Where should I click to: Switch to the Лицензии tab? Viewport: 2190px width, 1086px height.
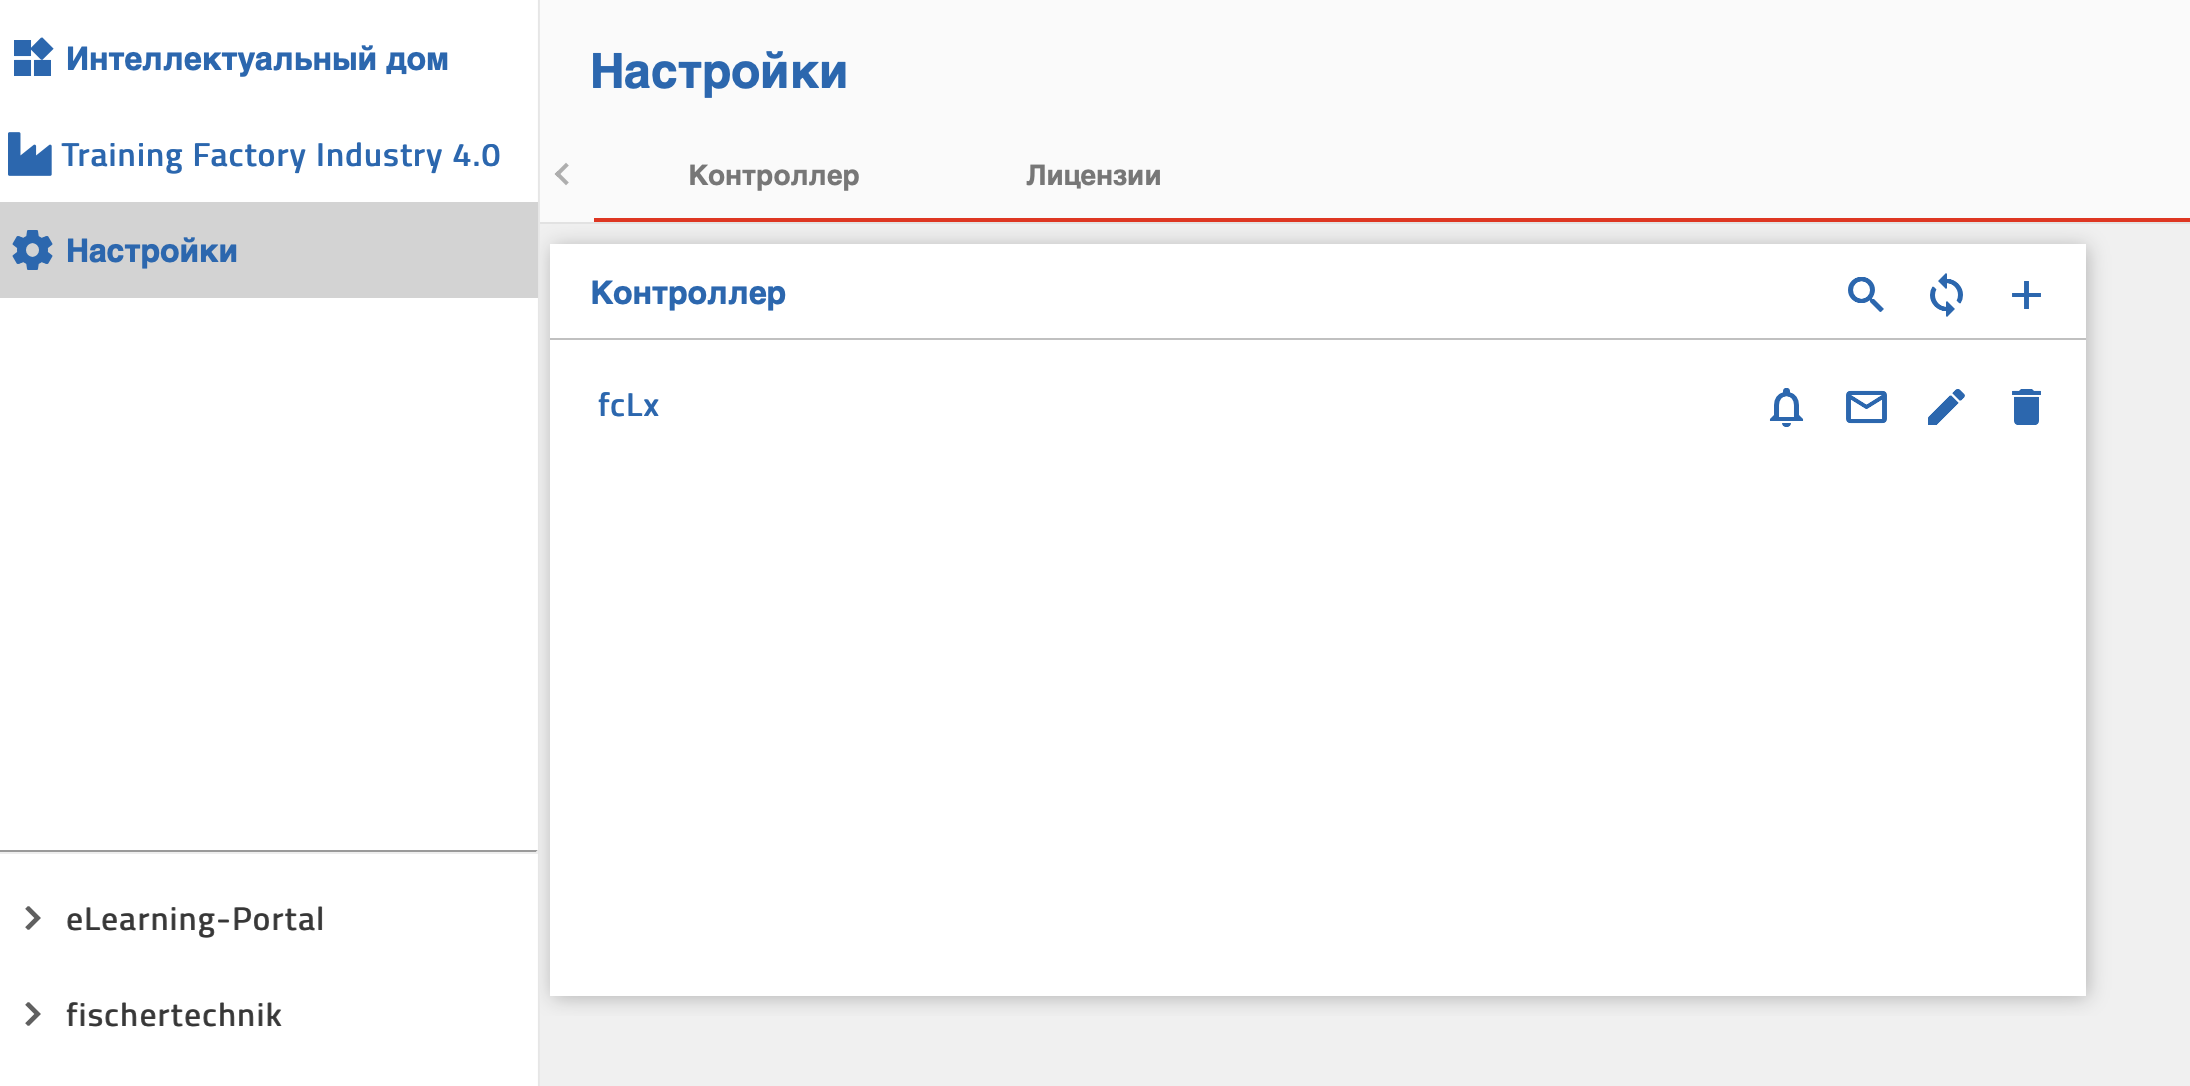point(1093,176)
